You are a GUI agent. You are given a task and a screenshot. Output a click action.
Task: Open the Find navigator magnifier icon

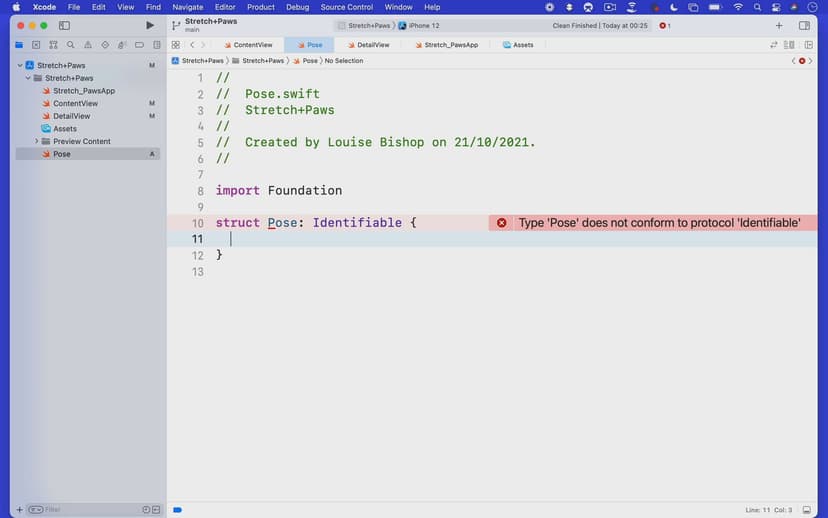click(x=70, y=45)
